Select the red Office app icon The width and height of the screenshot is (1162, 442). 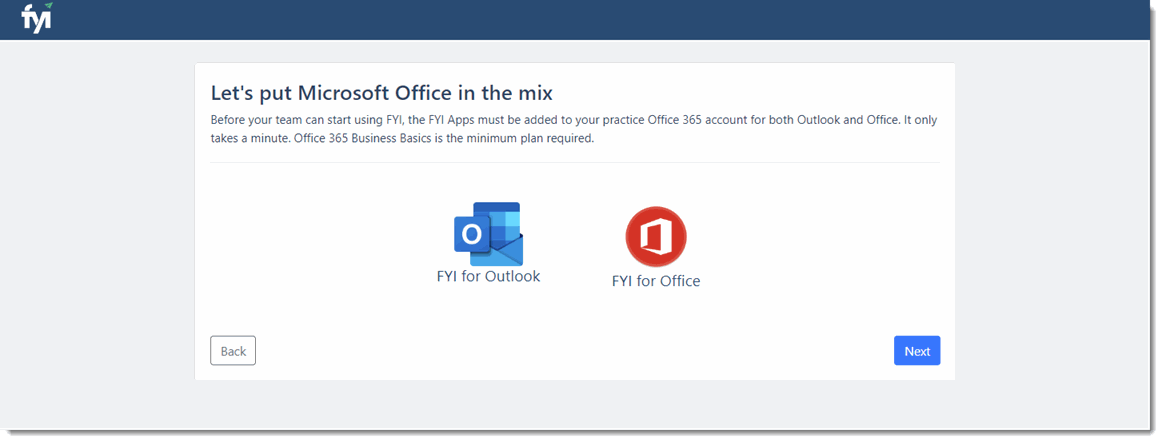(656, 237)
